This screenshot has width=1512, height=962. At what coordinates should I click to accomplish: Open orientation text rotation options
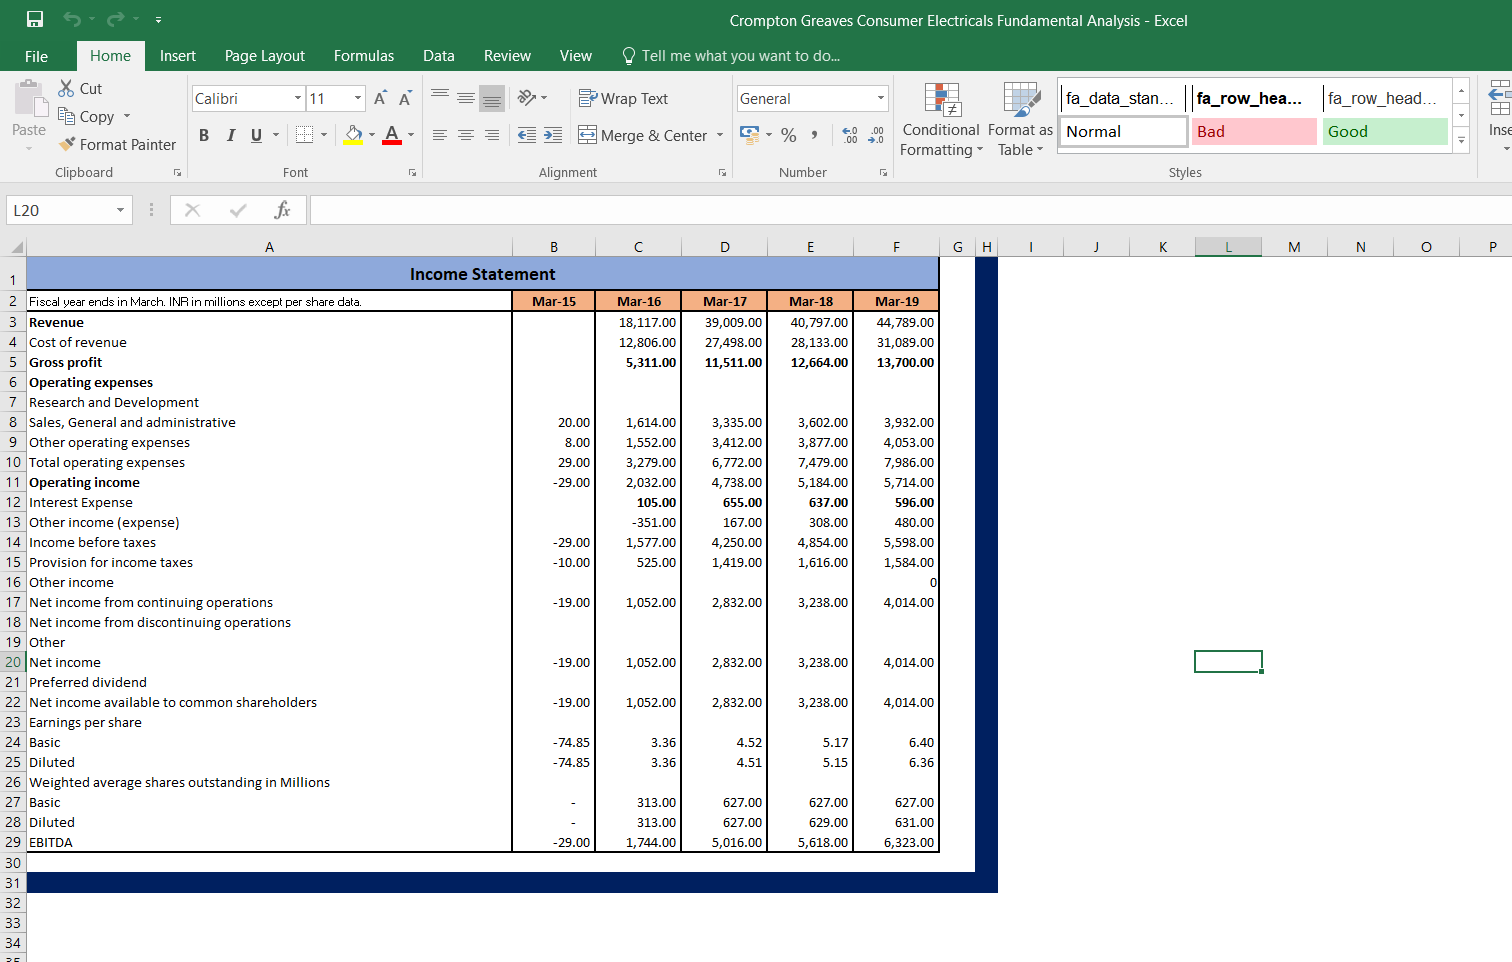532,98
